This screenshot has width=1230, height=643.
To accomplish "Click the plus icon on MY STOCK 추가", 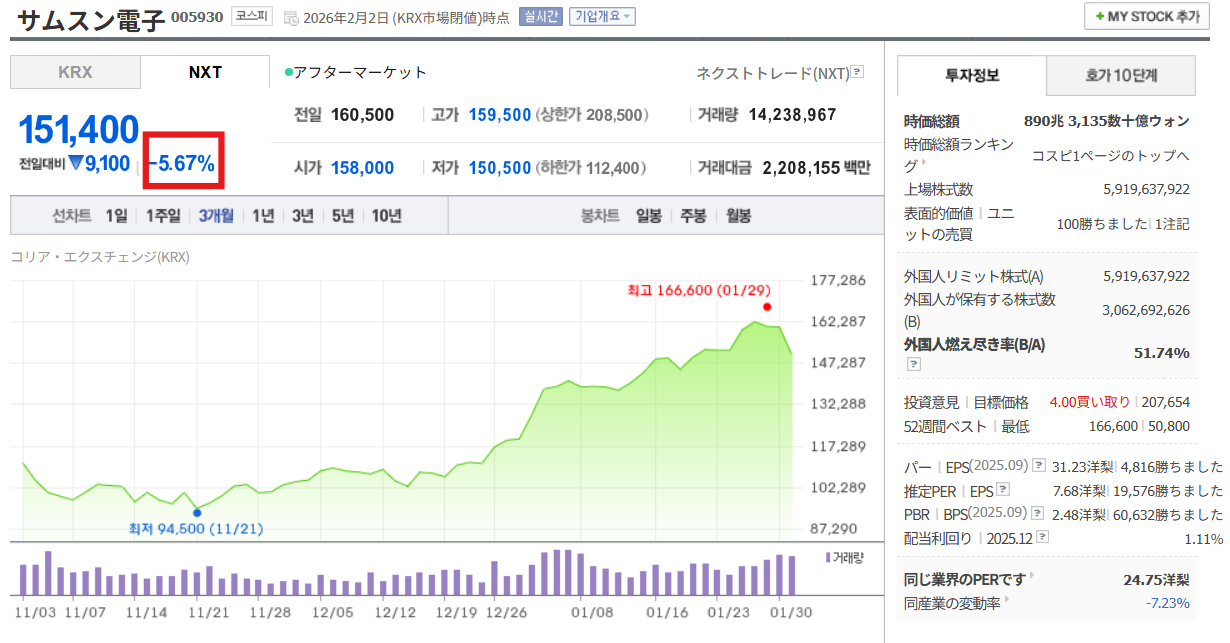I will tap(1100, 17).
